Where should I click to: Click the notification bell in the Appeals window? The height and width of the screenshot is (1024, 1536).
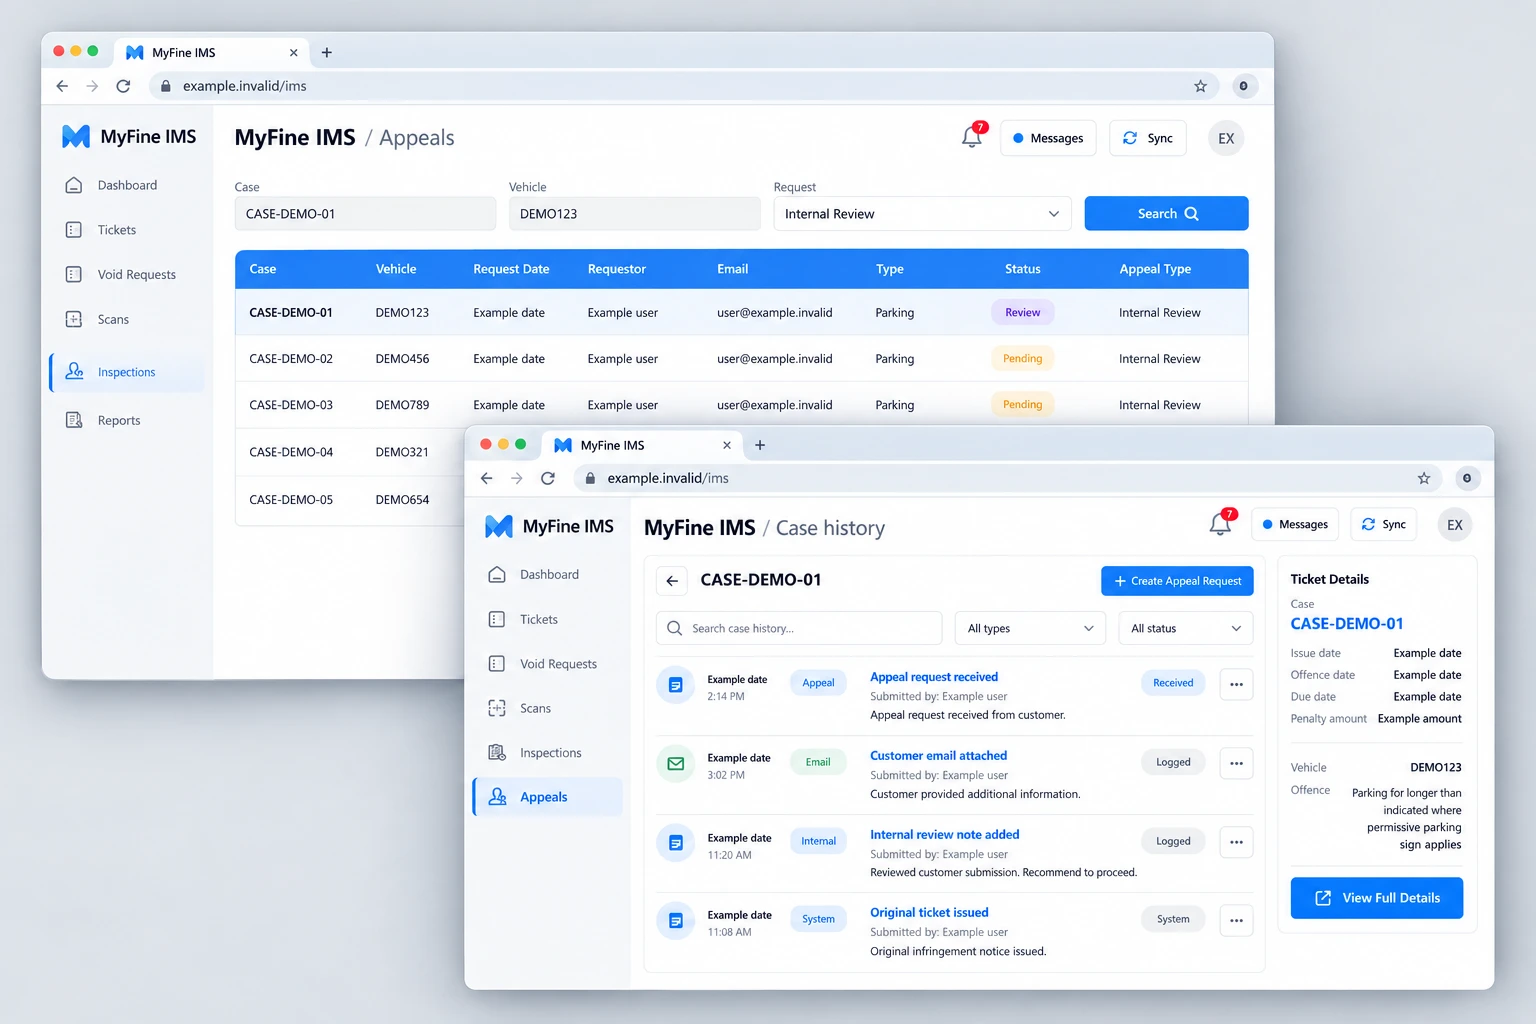click(972, 137)
